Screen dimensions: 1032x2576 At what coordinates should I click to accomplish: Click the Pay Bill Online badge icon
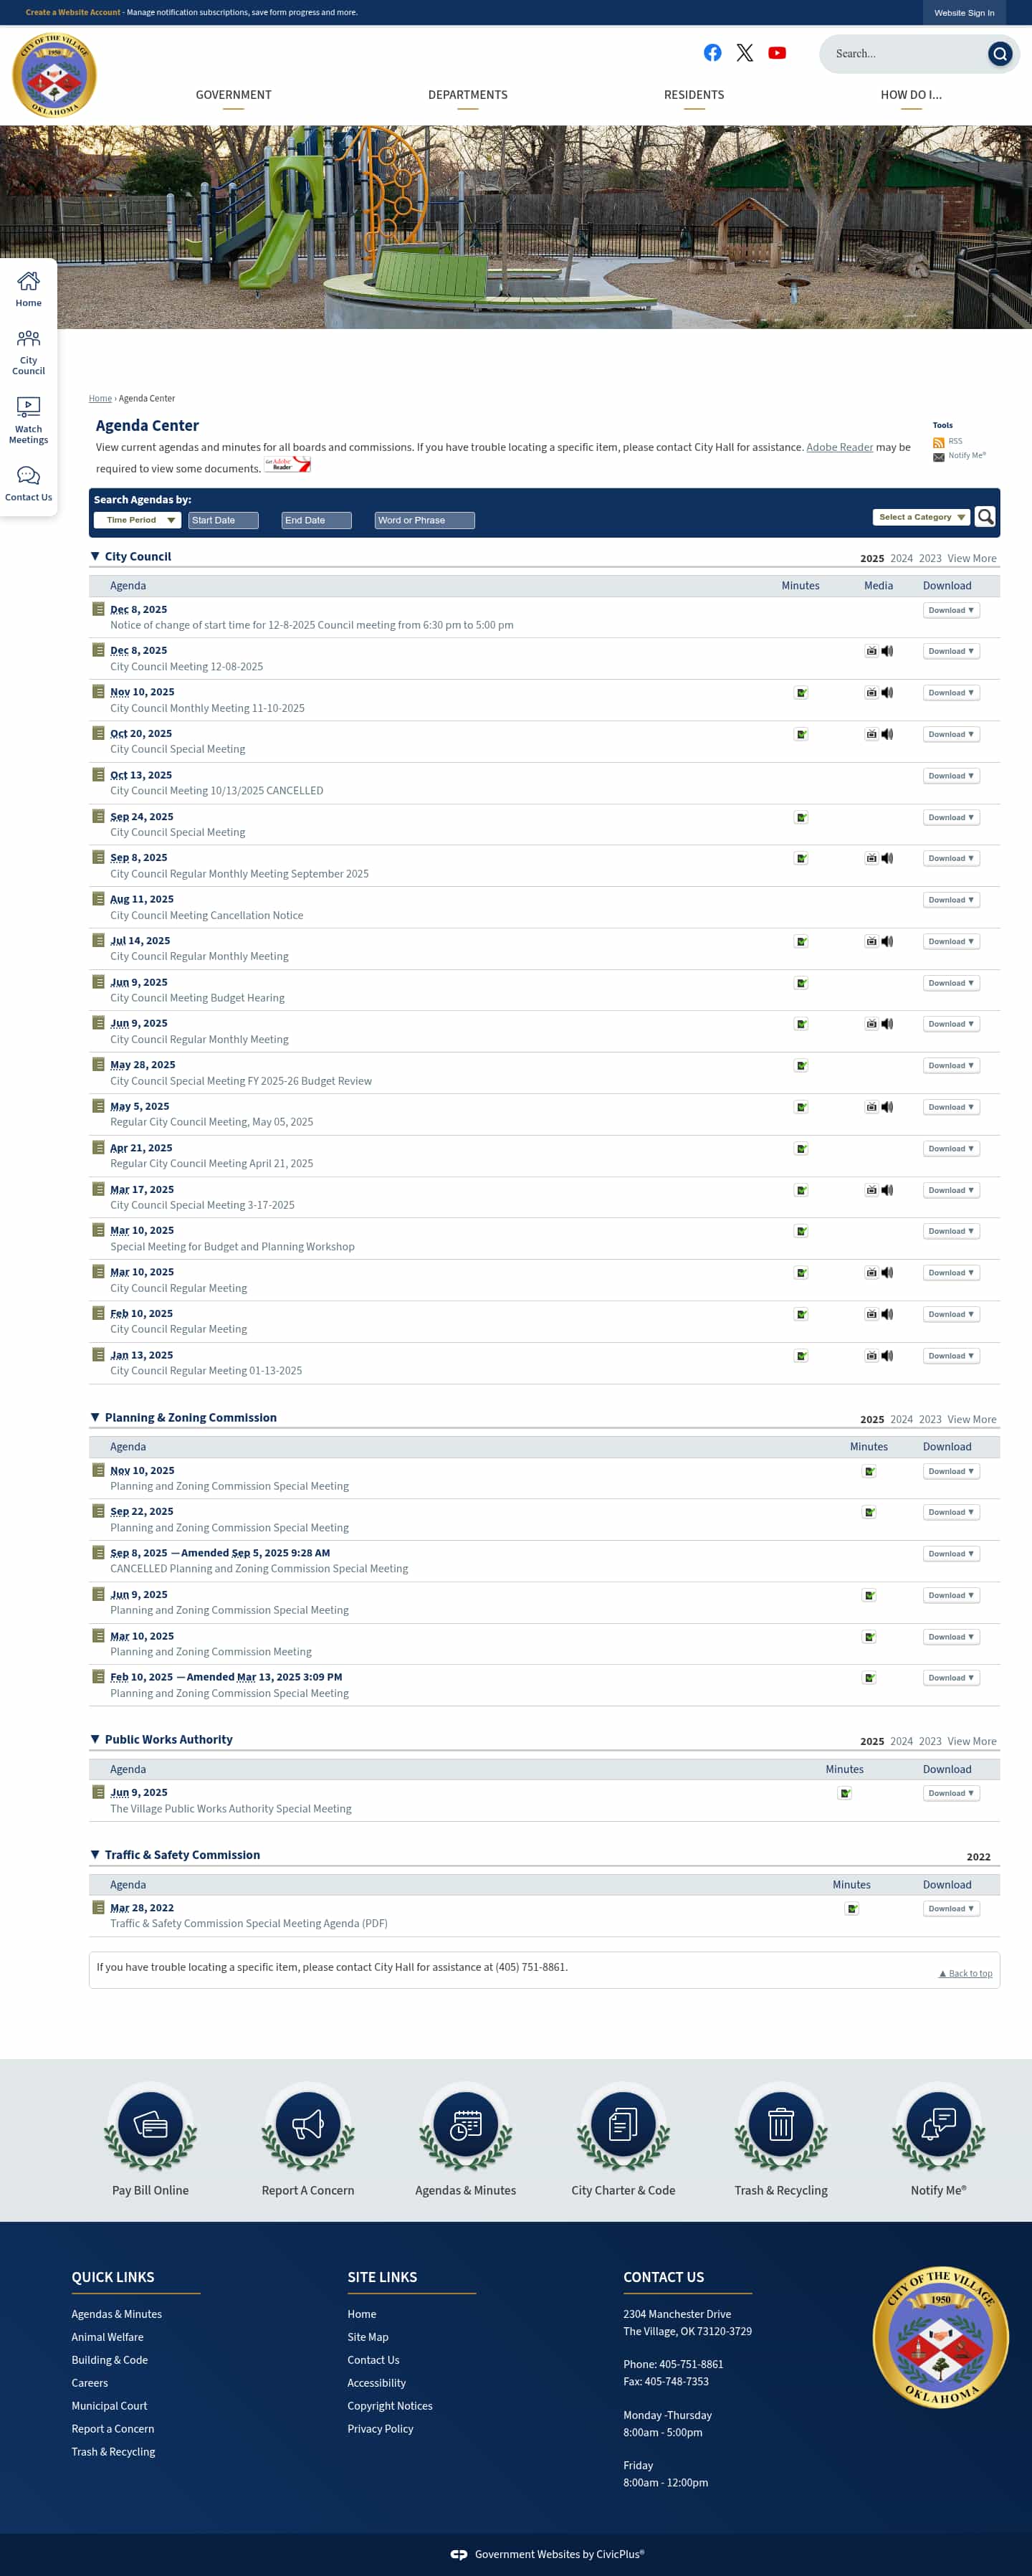point(150,2124)
